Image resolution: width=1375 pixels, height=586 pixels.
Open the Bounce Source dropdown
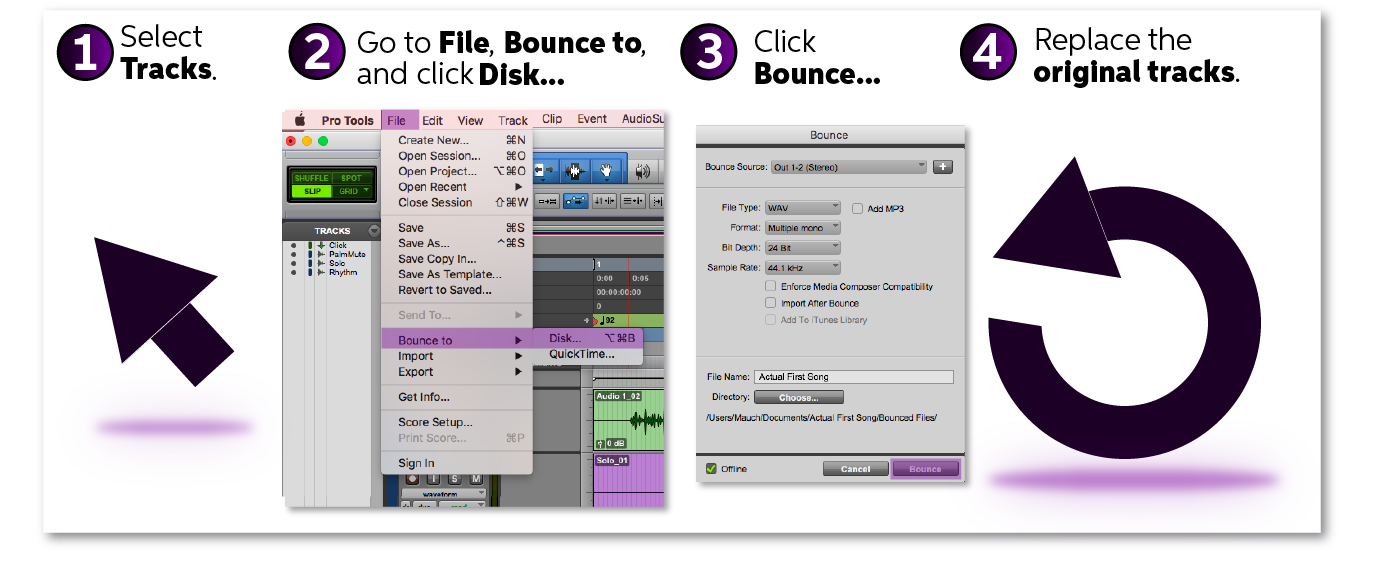click(849, 167)
